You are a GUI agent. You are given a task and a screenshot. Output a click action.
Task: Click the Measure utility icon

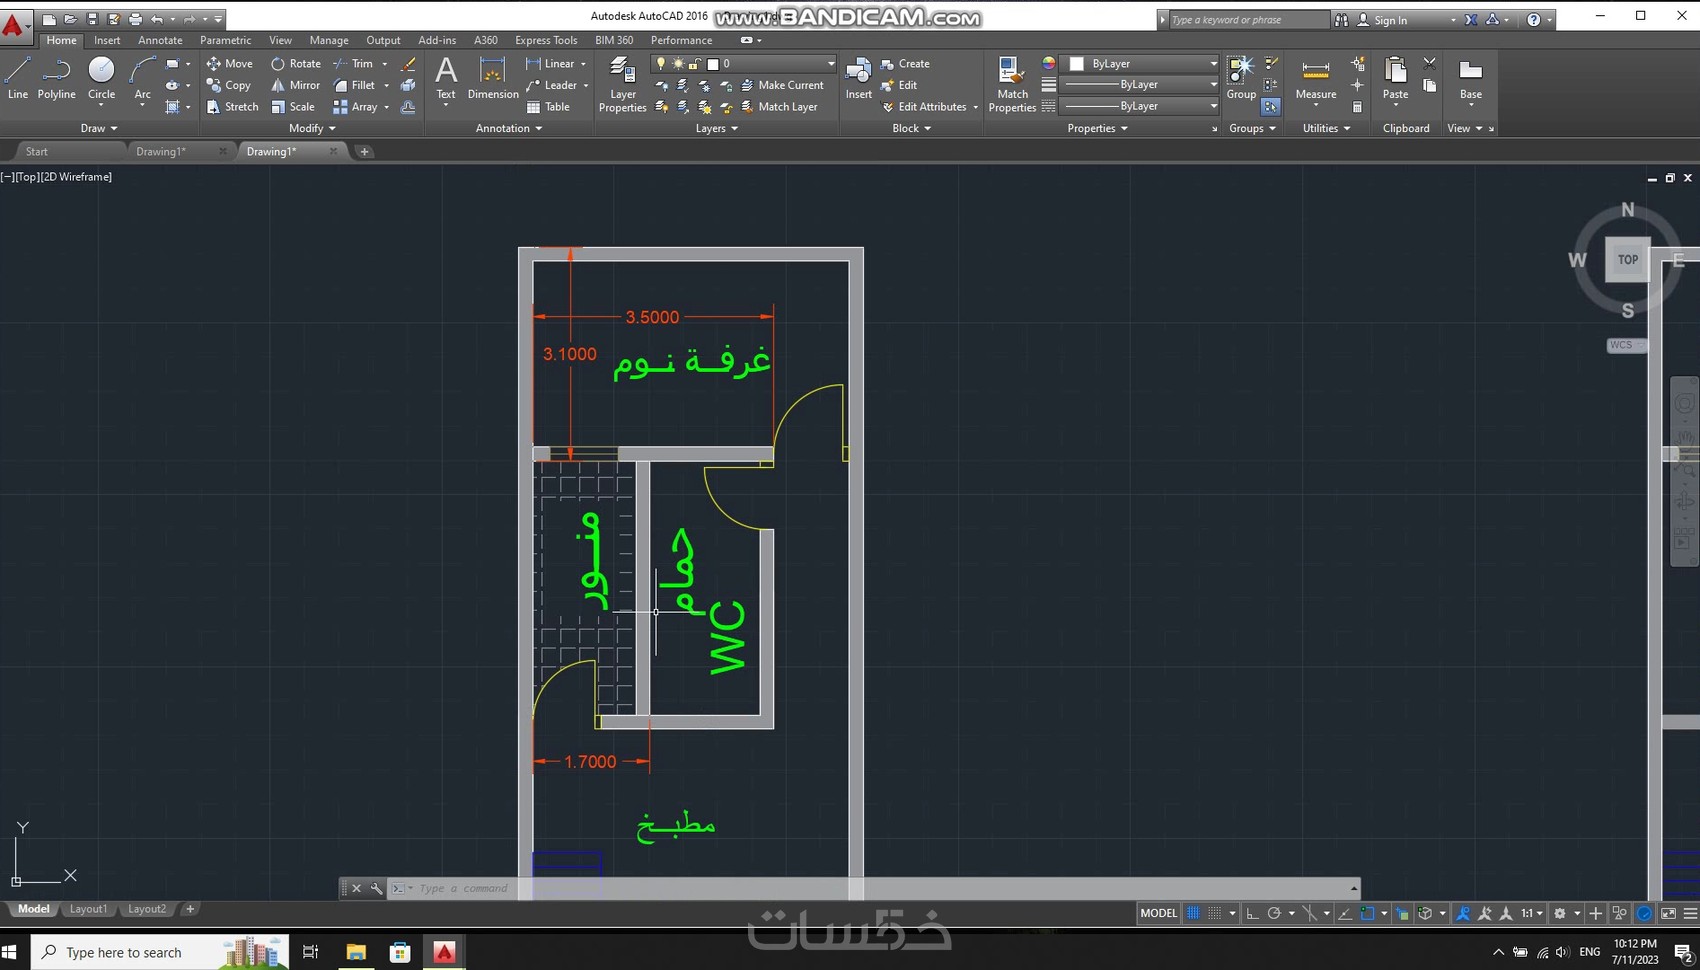(x=1315, y=78)
